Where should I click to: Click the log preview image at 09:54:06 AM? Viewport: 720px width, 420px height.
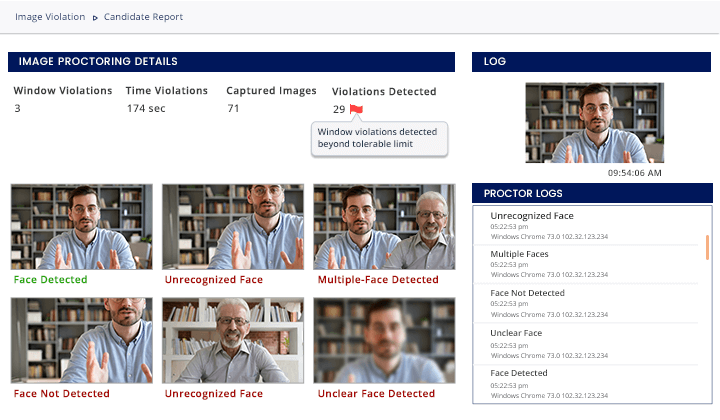tap(595, 123)
